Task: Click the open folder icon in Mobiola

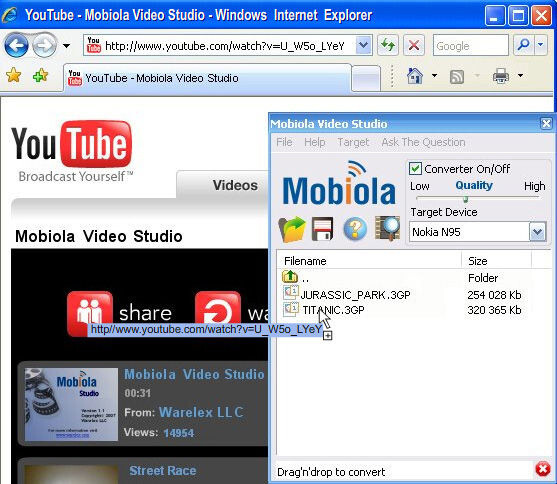Action: (x=292, y=229)
